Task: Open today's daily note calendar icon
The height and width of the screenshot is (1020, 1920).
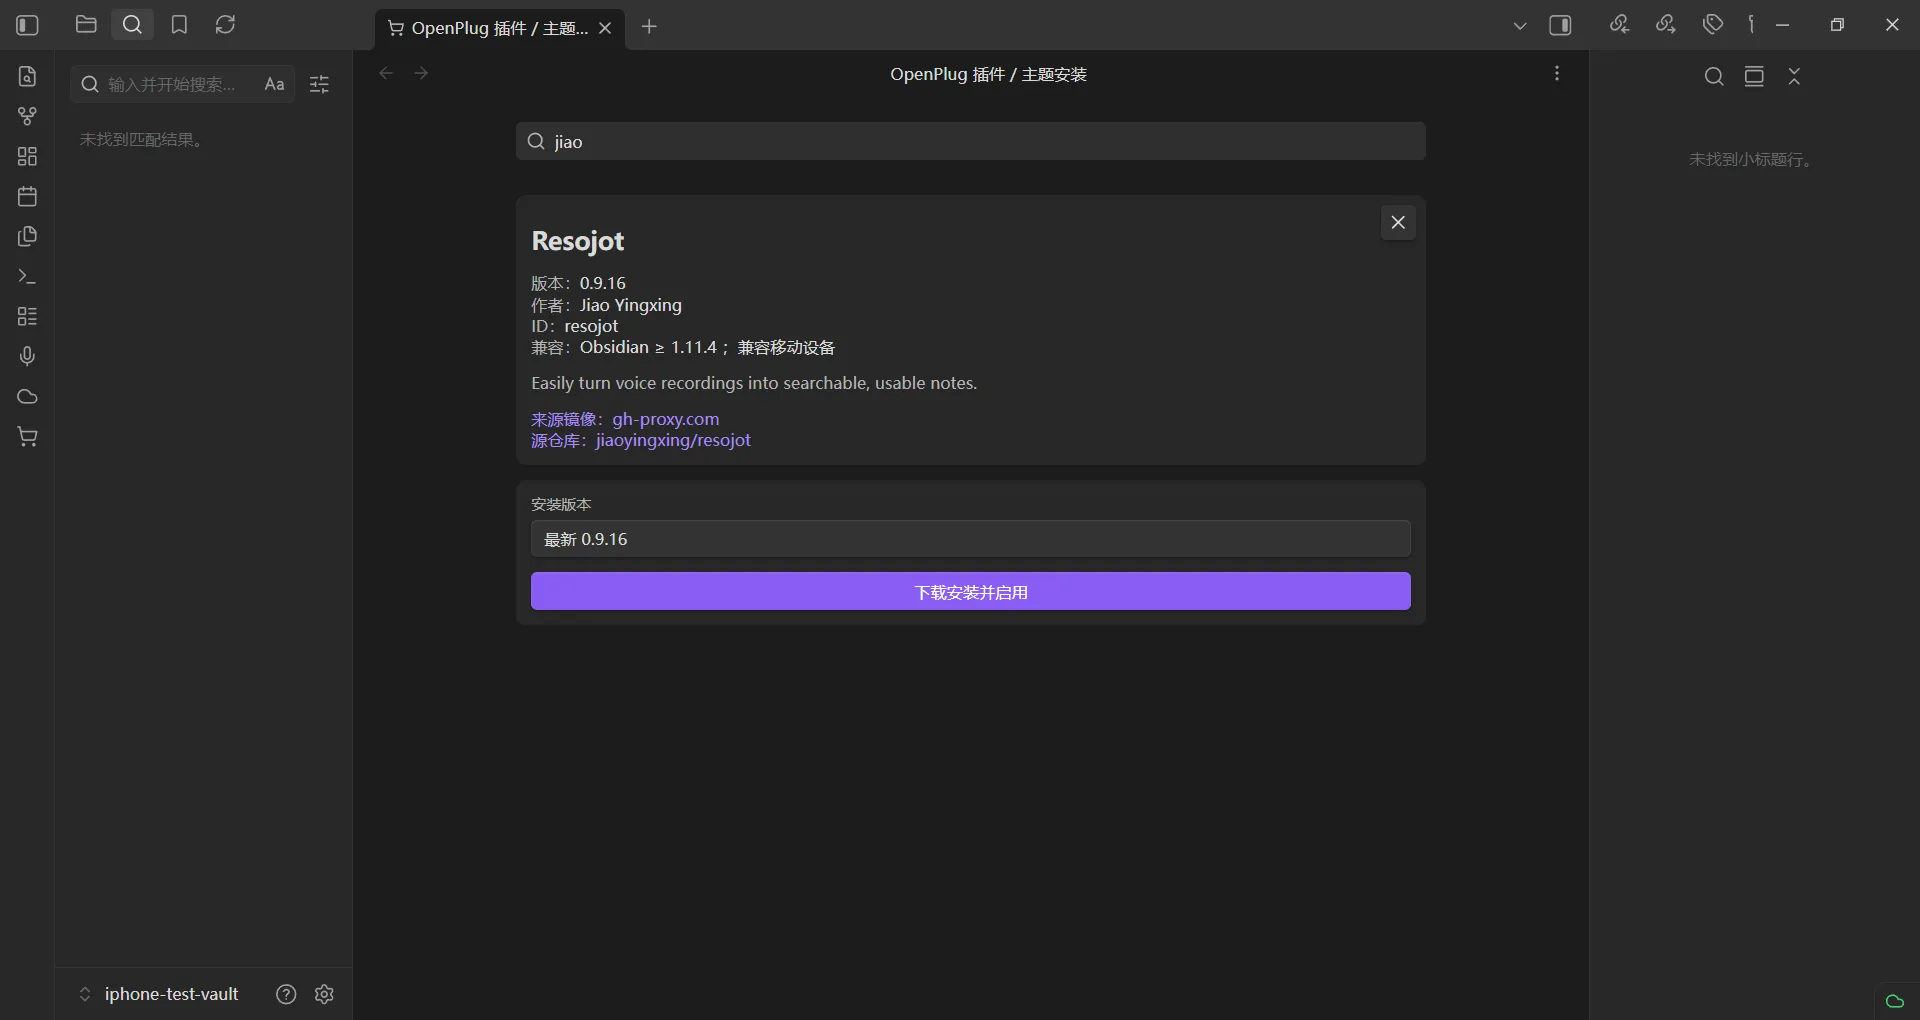Action: point(28,196)
